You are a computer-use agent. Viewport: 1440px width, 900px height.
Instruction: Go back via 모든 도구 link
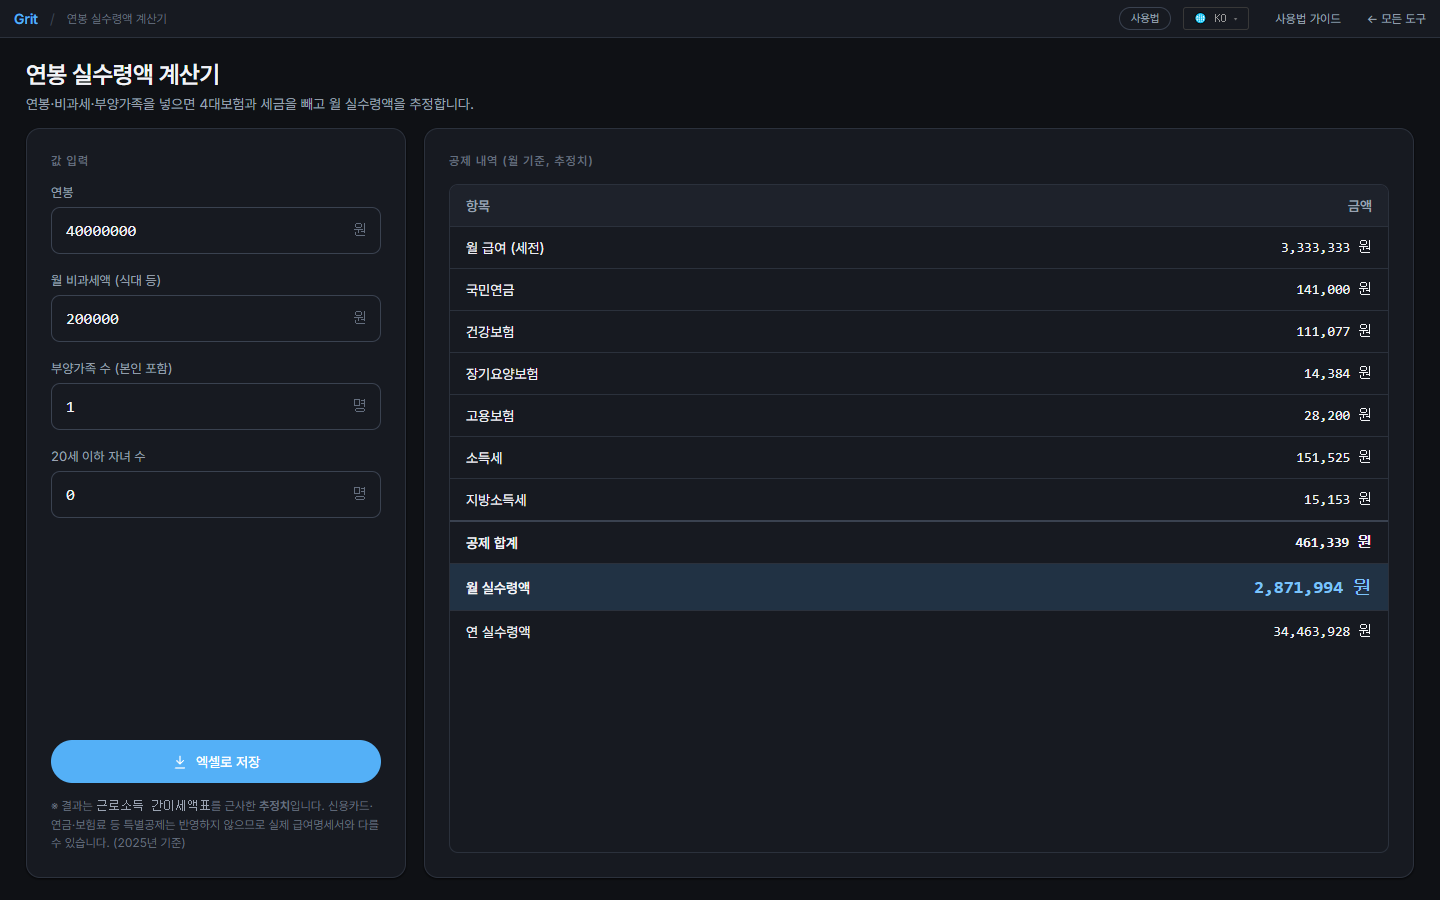coord(1396,19)
